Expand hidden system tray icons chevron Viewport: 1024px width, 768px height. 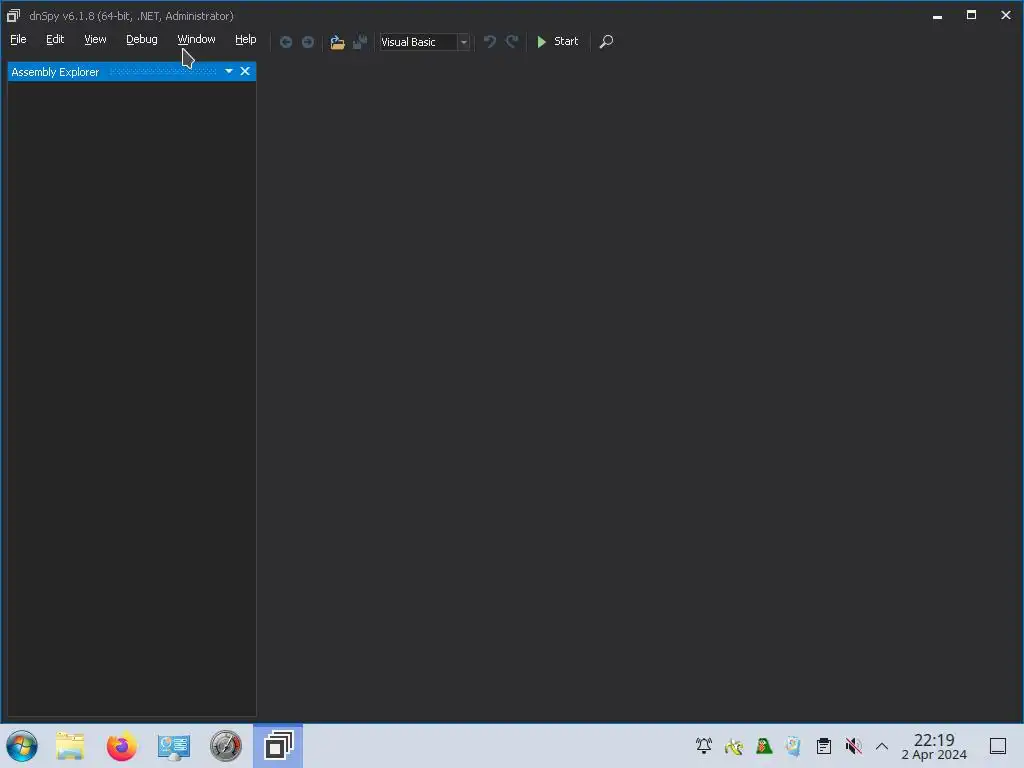tap(882, 746)
